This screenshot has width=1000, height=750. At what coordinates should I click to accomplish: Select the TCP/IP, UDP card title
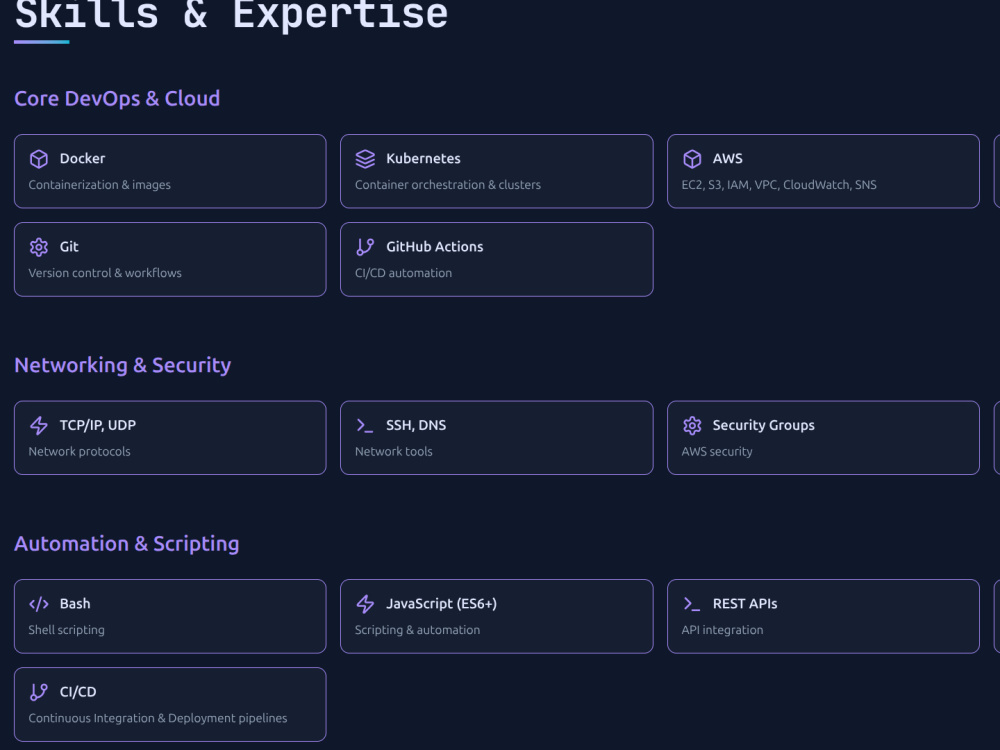click(98, 425)
